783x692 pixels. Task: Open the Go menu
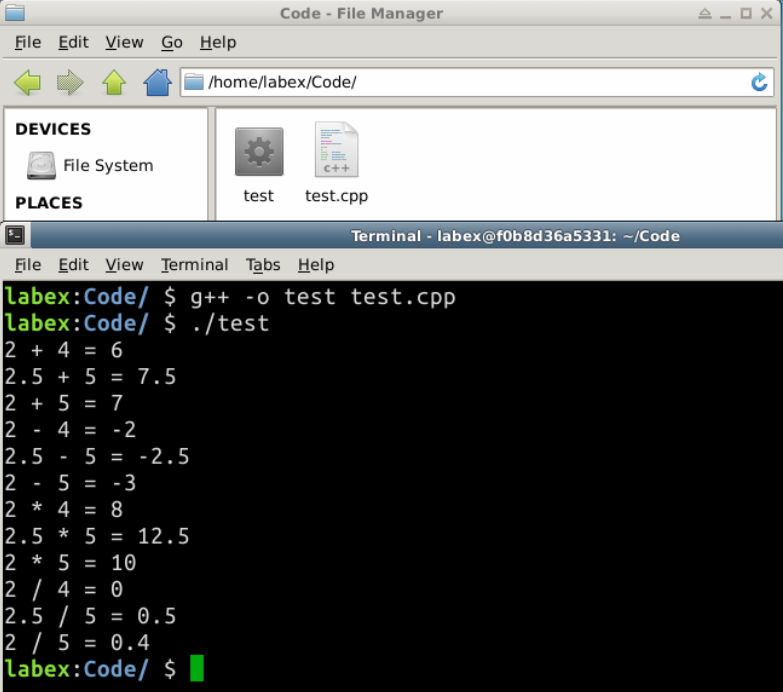pyautogui.click(x=172, y=42)
